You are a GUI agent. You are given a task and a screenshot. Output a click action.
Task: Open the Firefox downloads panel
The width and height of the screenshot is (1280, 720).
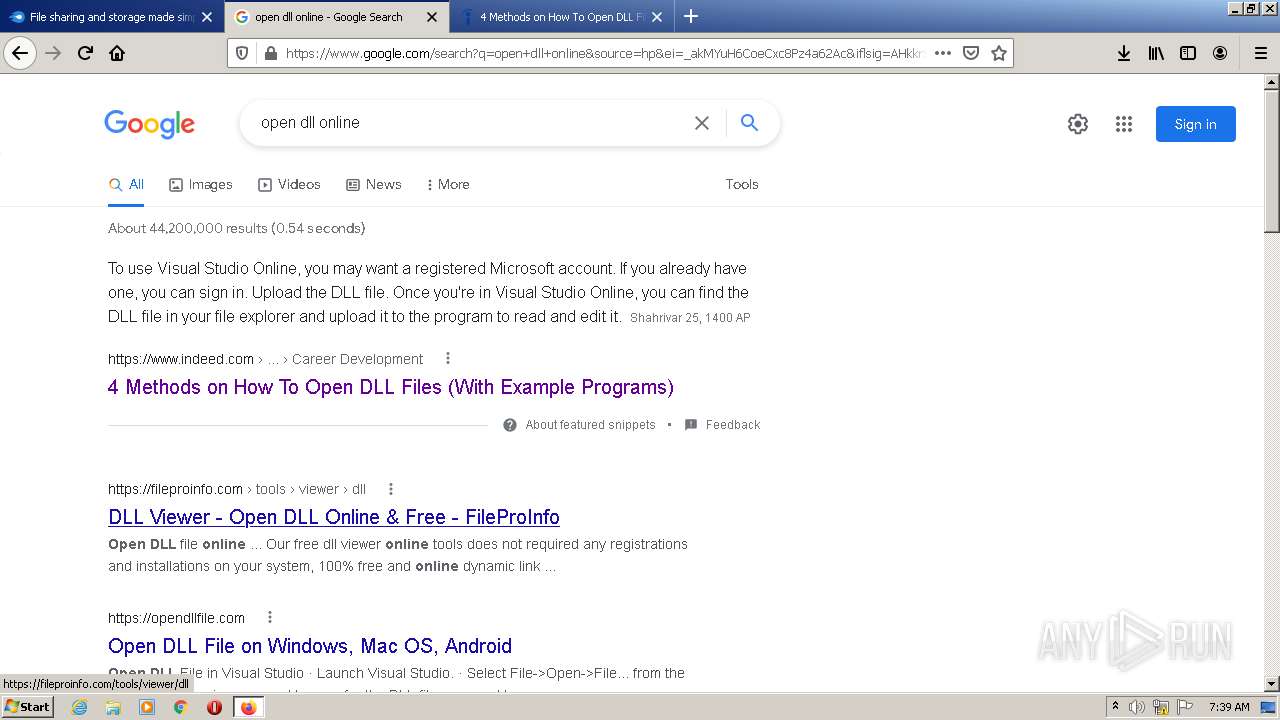pos(1124,53)
